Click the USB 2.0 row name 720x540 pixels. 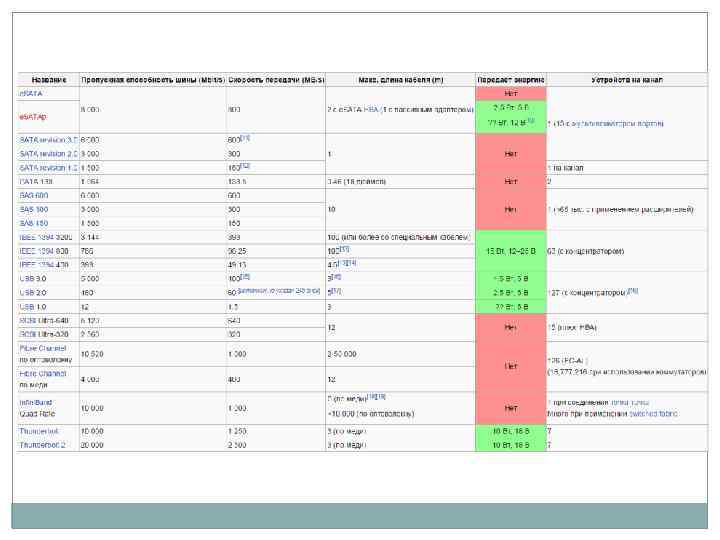point(33,292)
